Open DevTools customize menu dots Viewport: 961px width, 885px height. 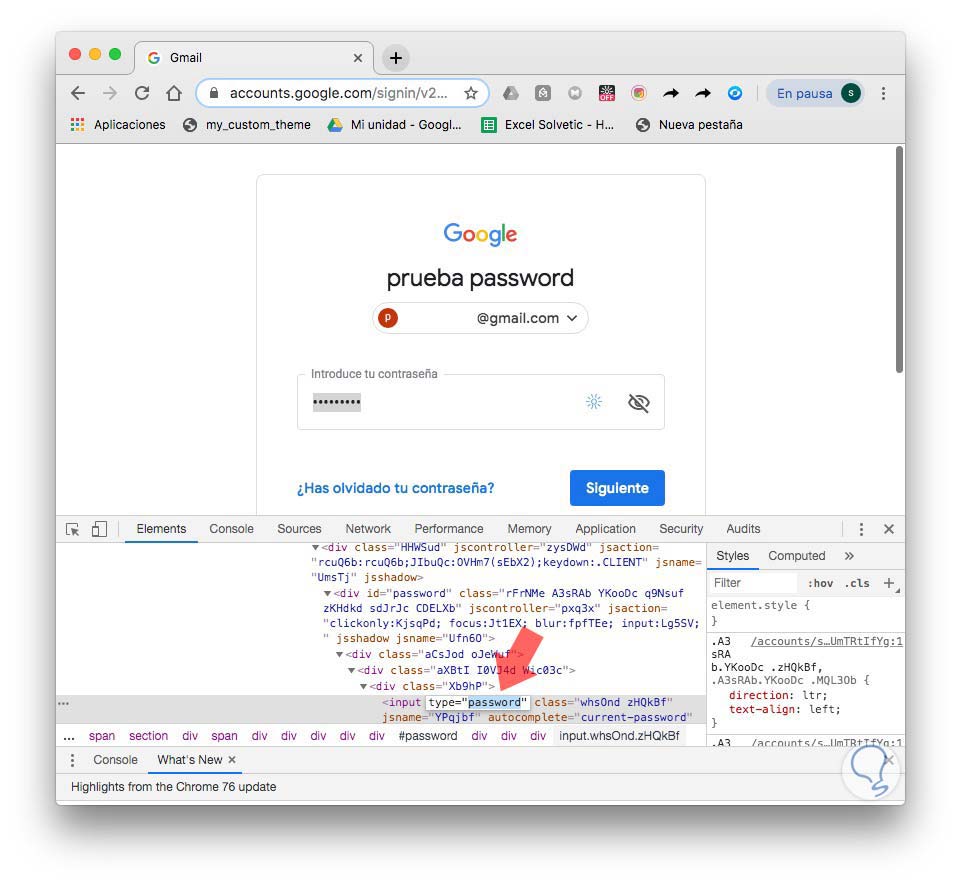click(861, 529)
